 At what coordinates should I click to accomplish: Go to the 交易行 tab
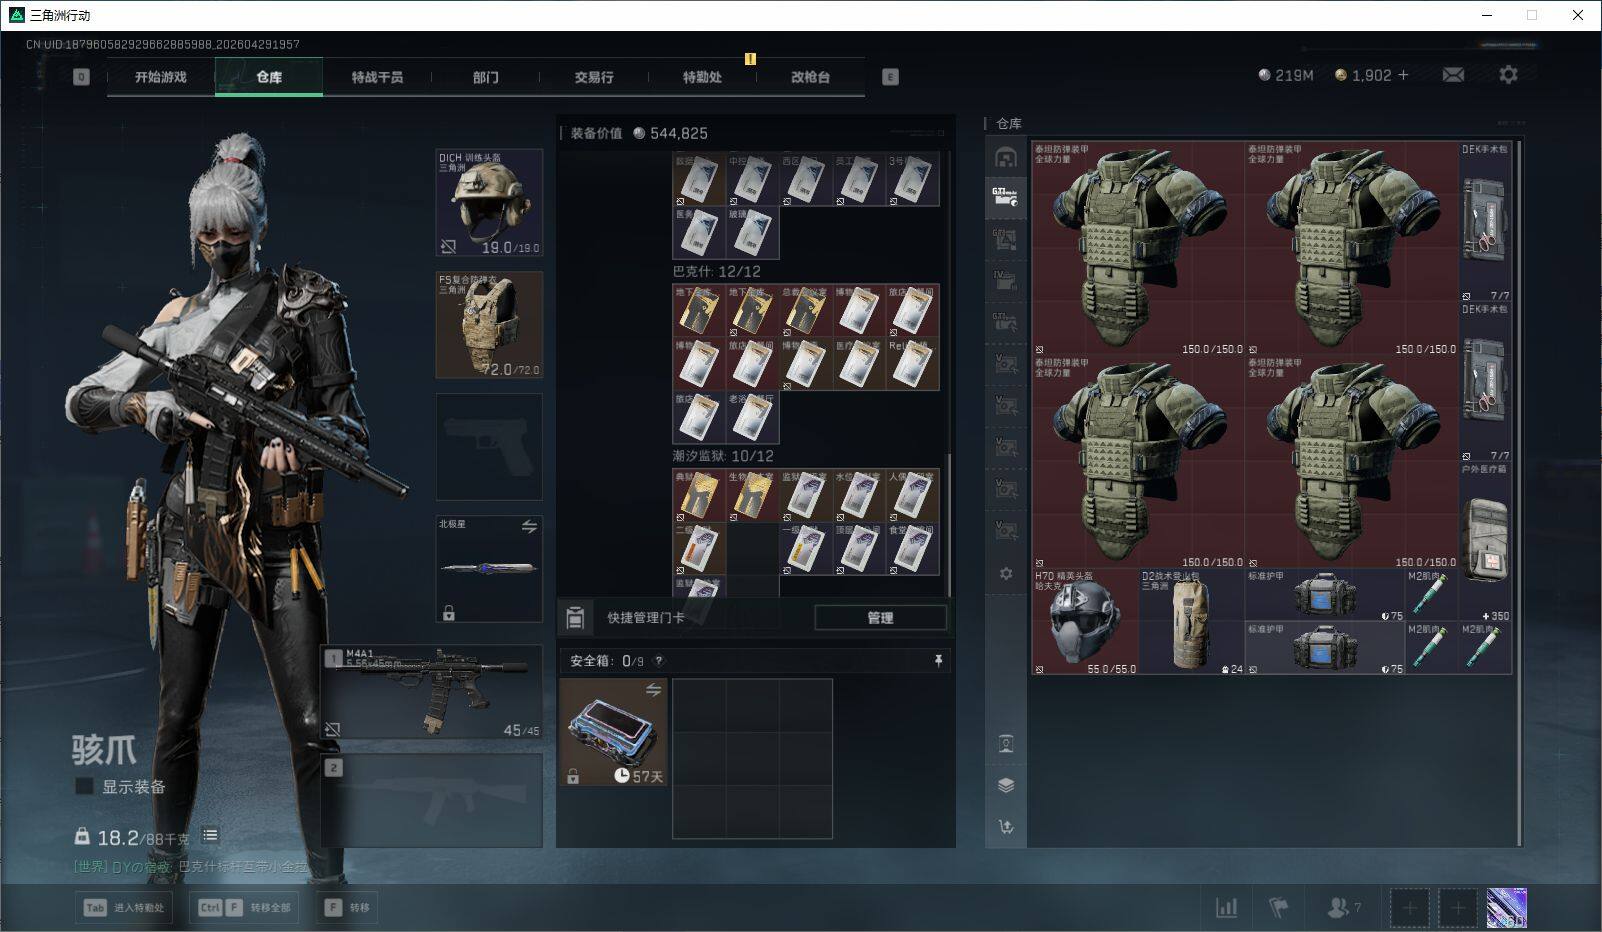coord(594,77)
